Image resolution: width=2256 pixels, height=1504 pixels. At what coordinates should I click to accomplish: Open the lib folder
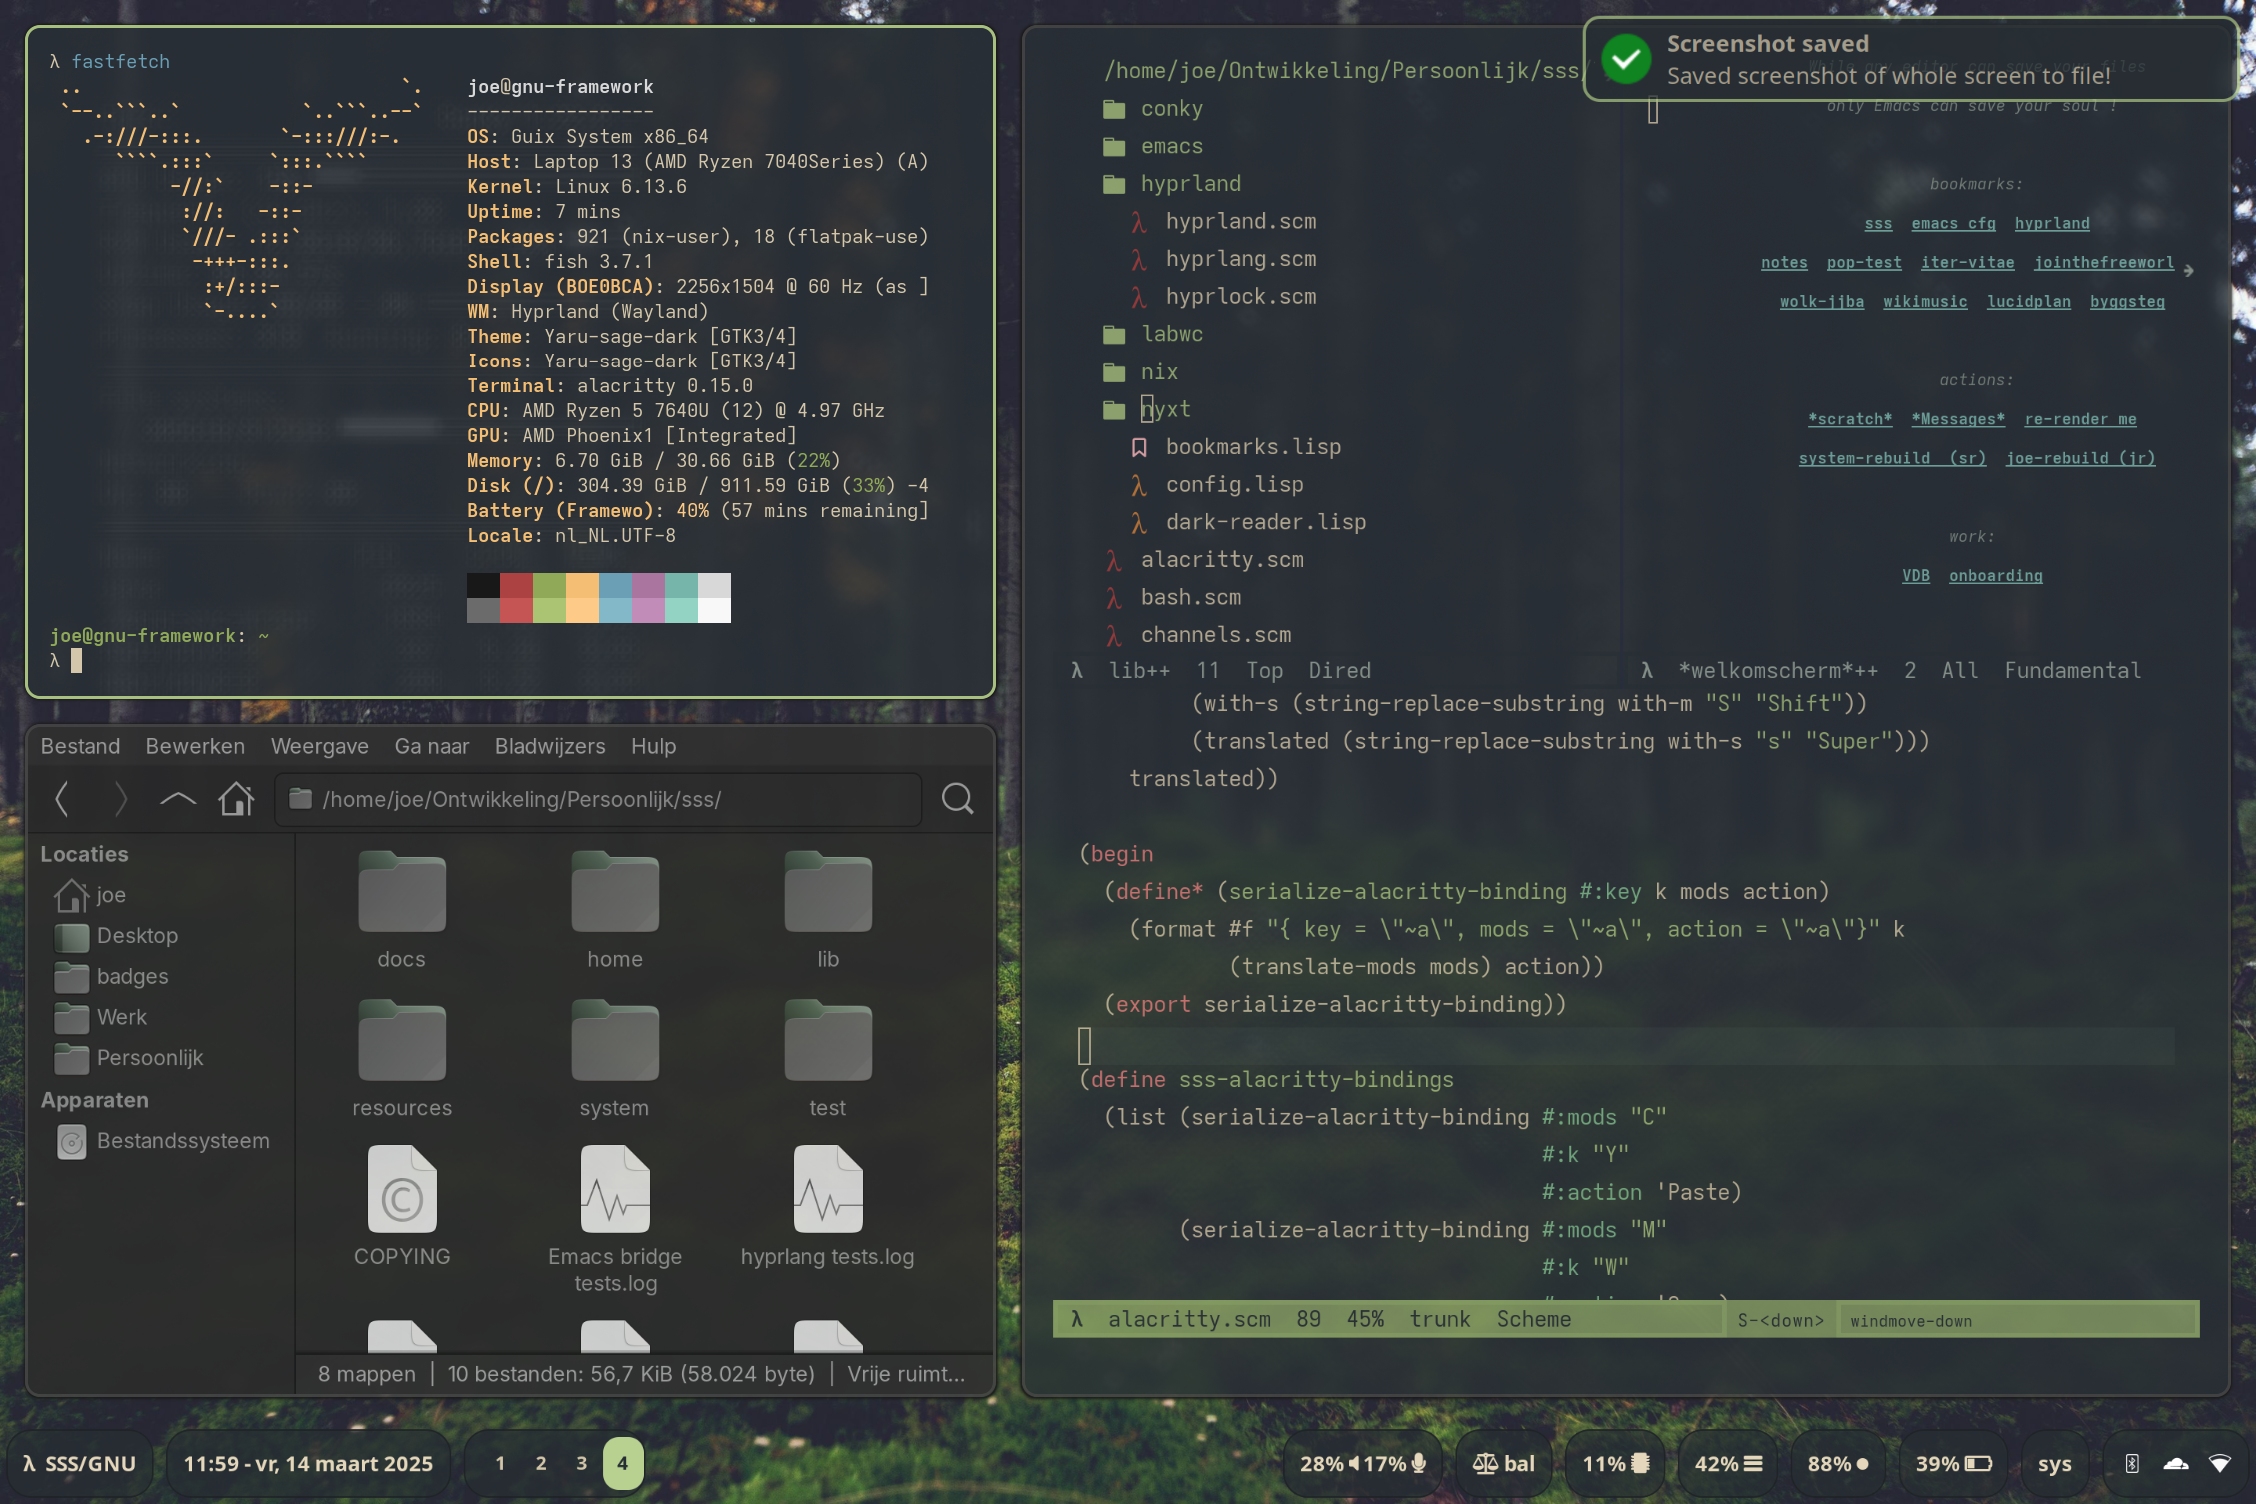pyautogui.click(x=828, y=910)
